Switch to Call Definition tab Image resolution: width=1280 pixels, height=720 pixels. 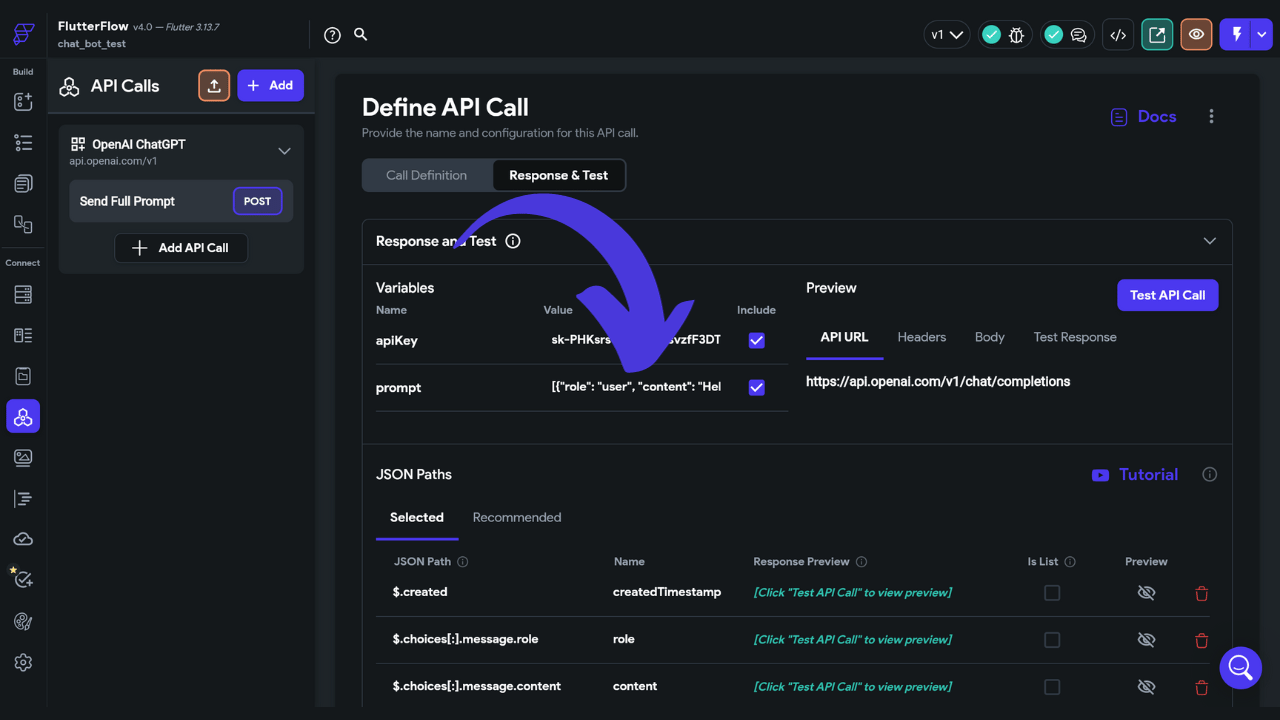point(427,175)
